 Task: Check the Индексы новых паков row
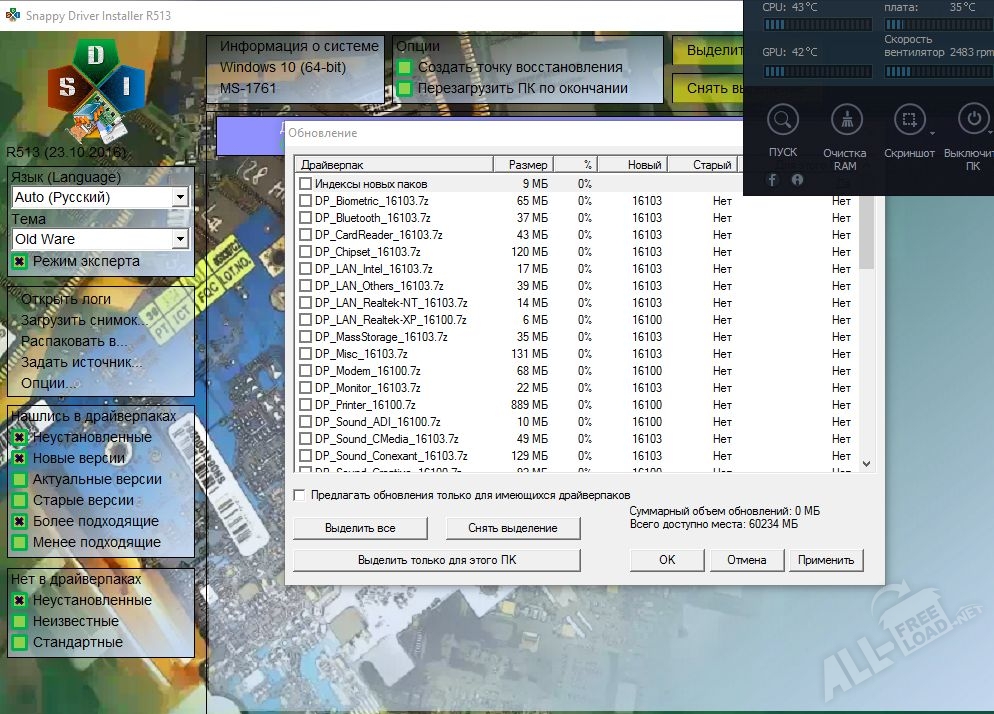(x=306, y=184)
